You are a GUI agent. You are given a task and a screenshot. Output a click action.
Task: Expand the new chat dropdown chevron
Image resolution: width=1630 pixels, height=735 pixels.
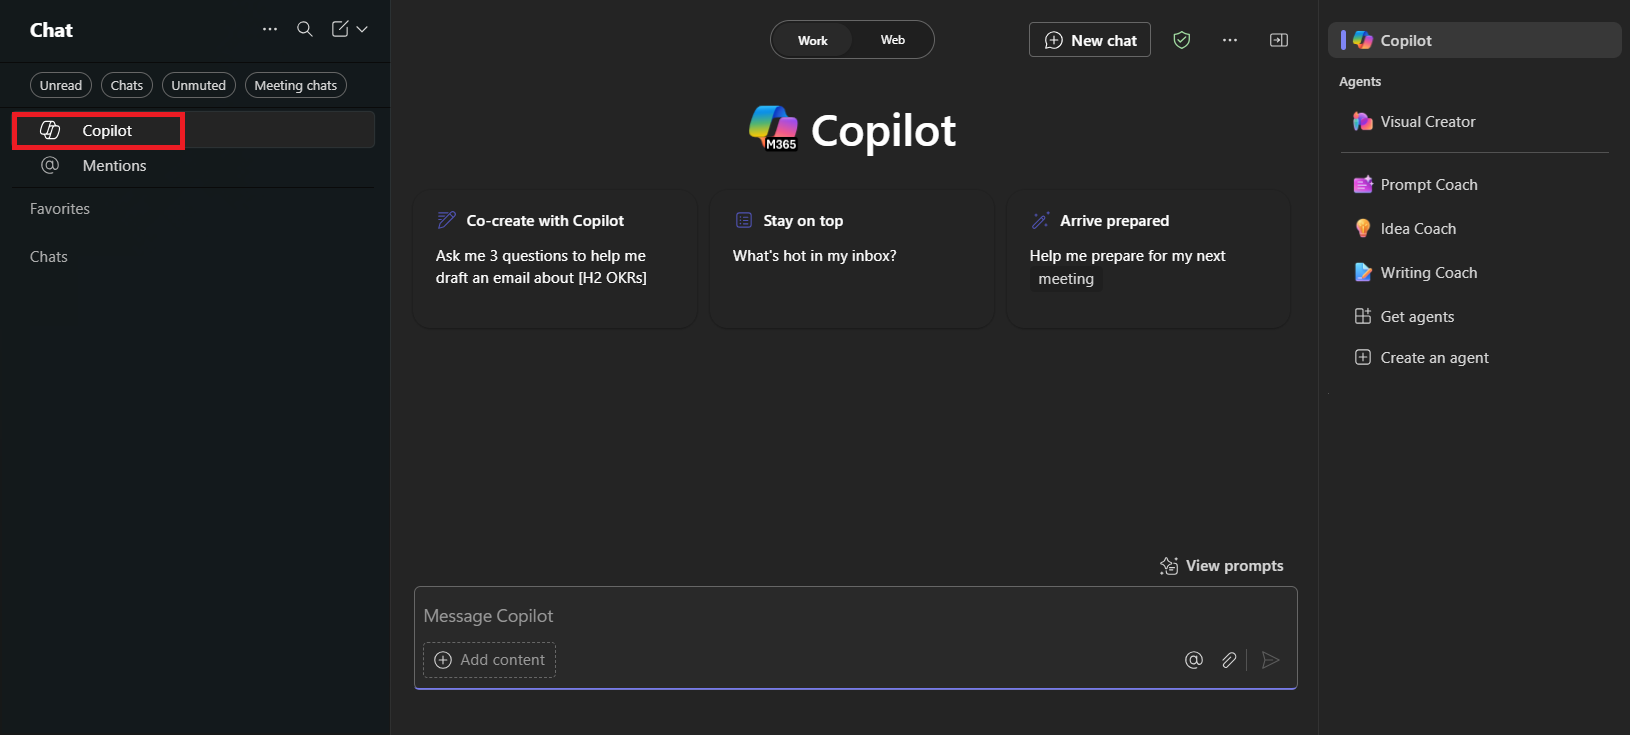pos(362,30)
